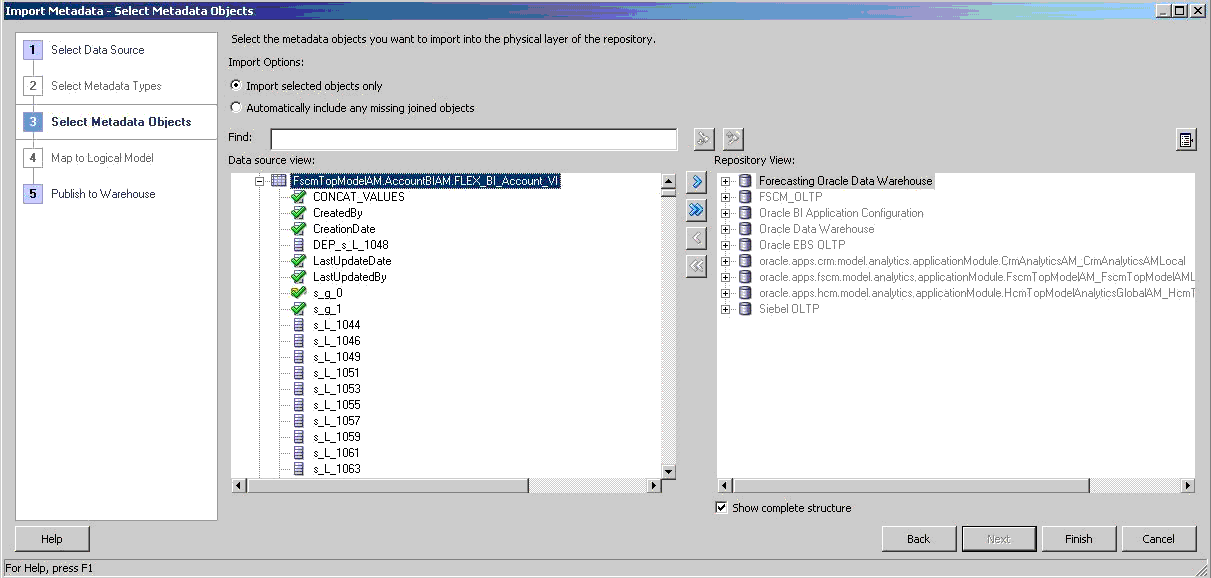Click the Help button
Screen dimensions: 1211x578
[52, 539]
